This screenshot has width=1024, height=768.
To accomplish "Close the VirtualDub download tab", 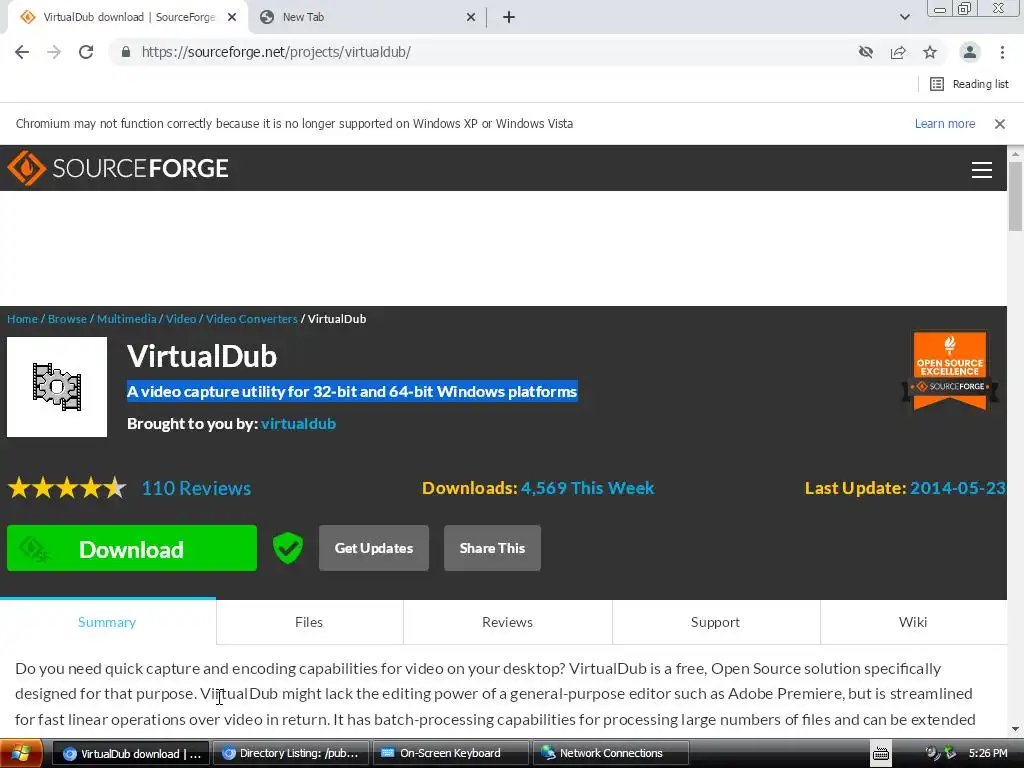I will (232, 18).
